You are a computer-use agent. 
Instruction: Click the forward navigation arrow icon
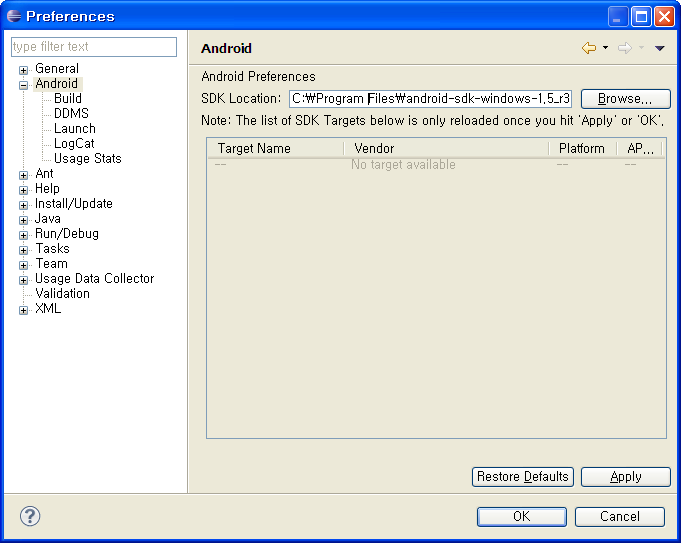pos(625,48)
